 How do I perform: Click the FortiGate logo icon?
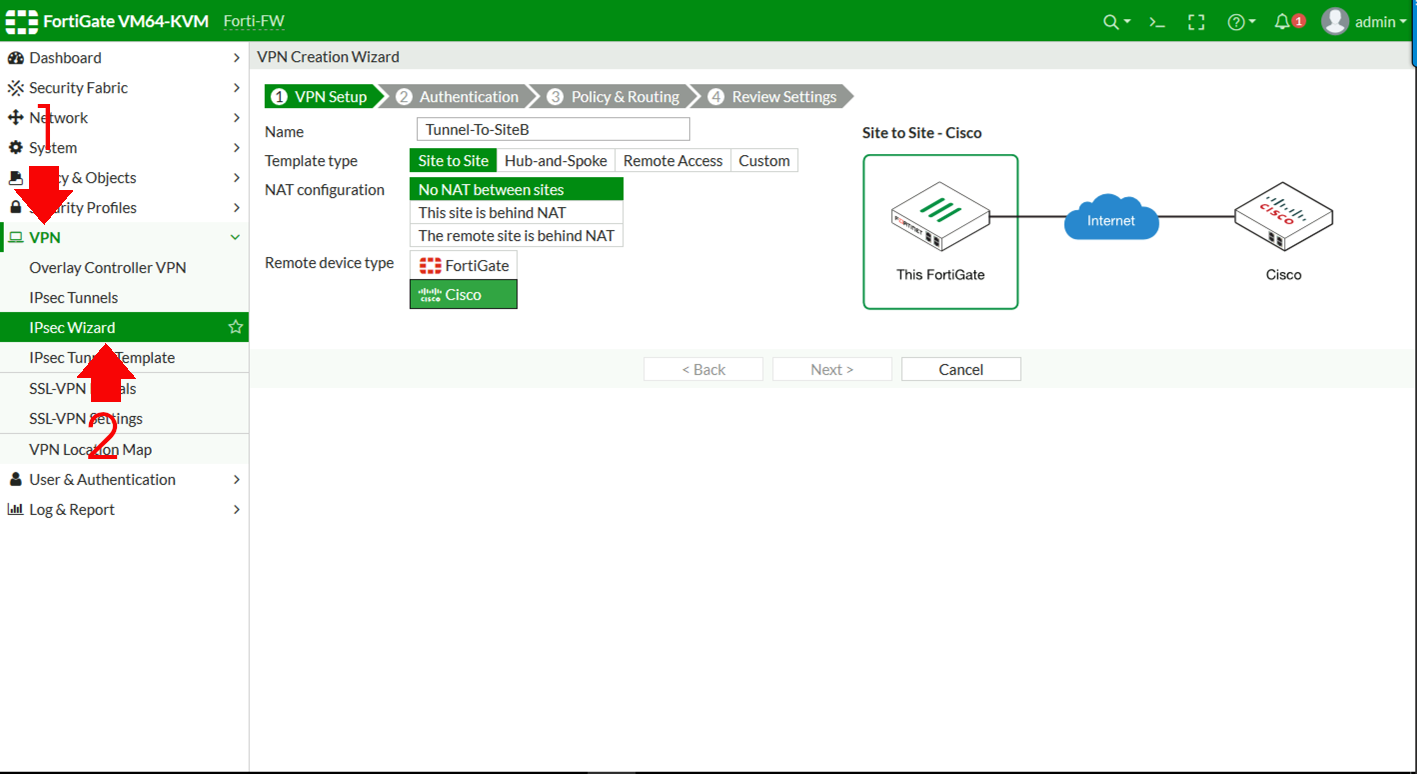21,22
